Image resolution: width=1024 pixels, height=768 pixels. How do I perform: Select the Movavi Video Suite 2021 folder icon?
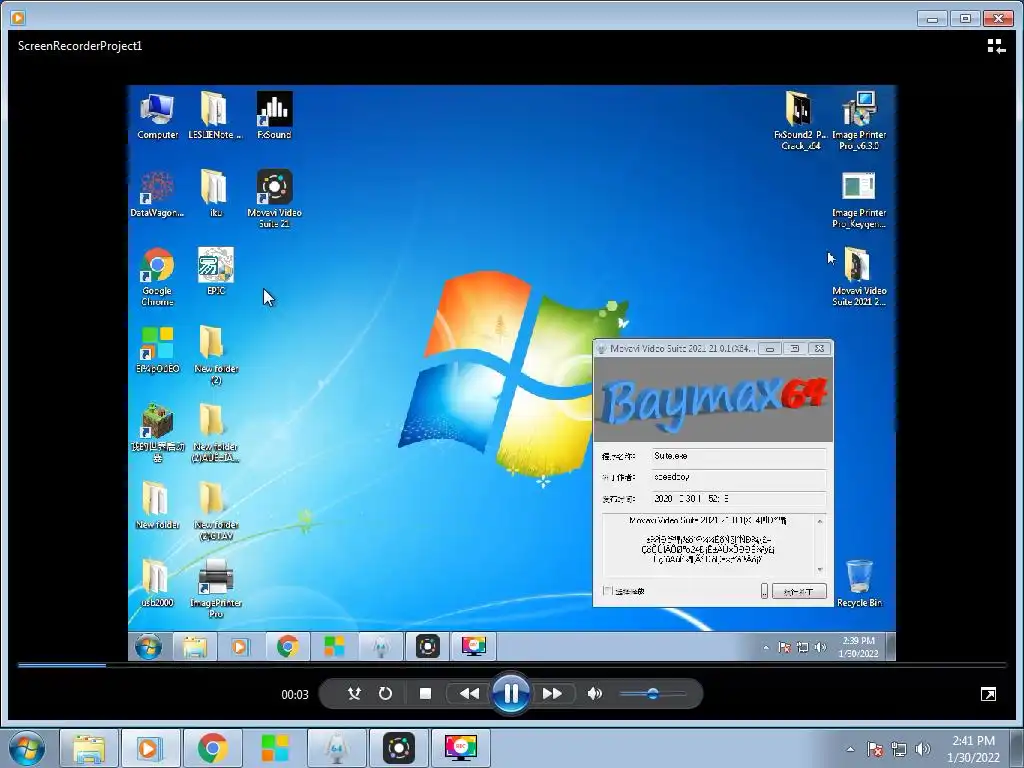[859, 277]
